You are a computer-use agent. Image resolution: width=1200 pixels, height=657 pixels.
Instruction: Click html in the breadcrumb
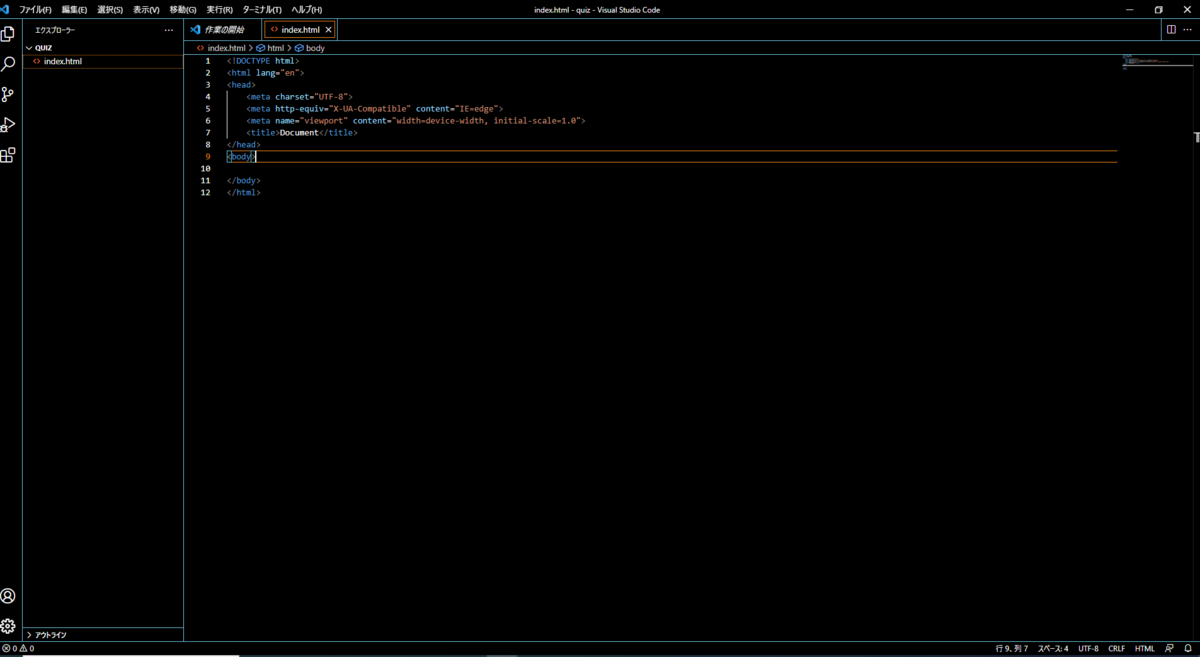tap(275, 48)
